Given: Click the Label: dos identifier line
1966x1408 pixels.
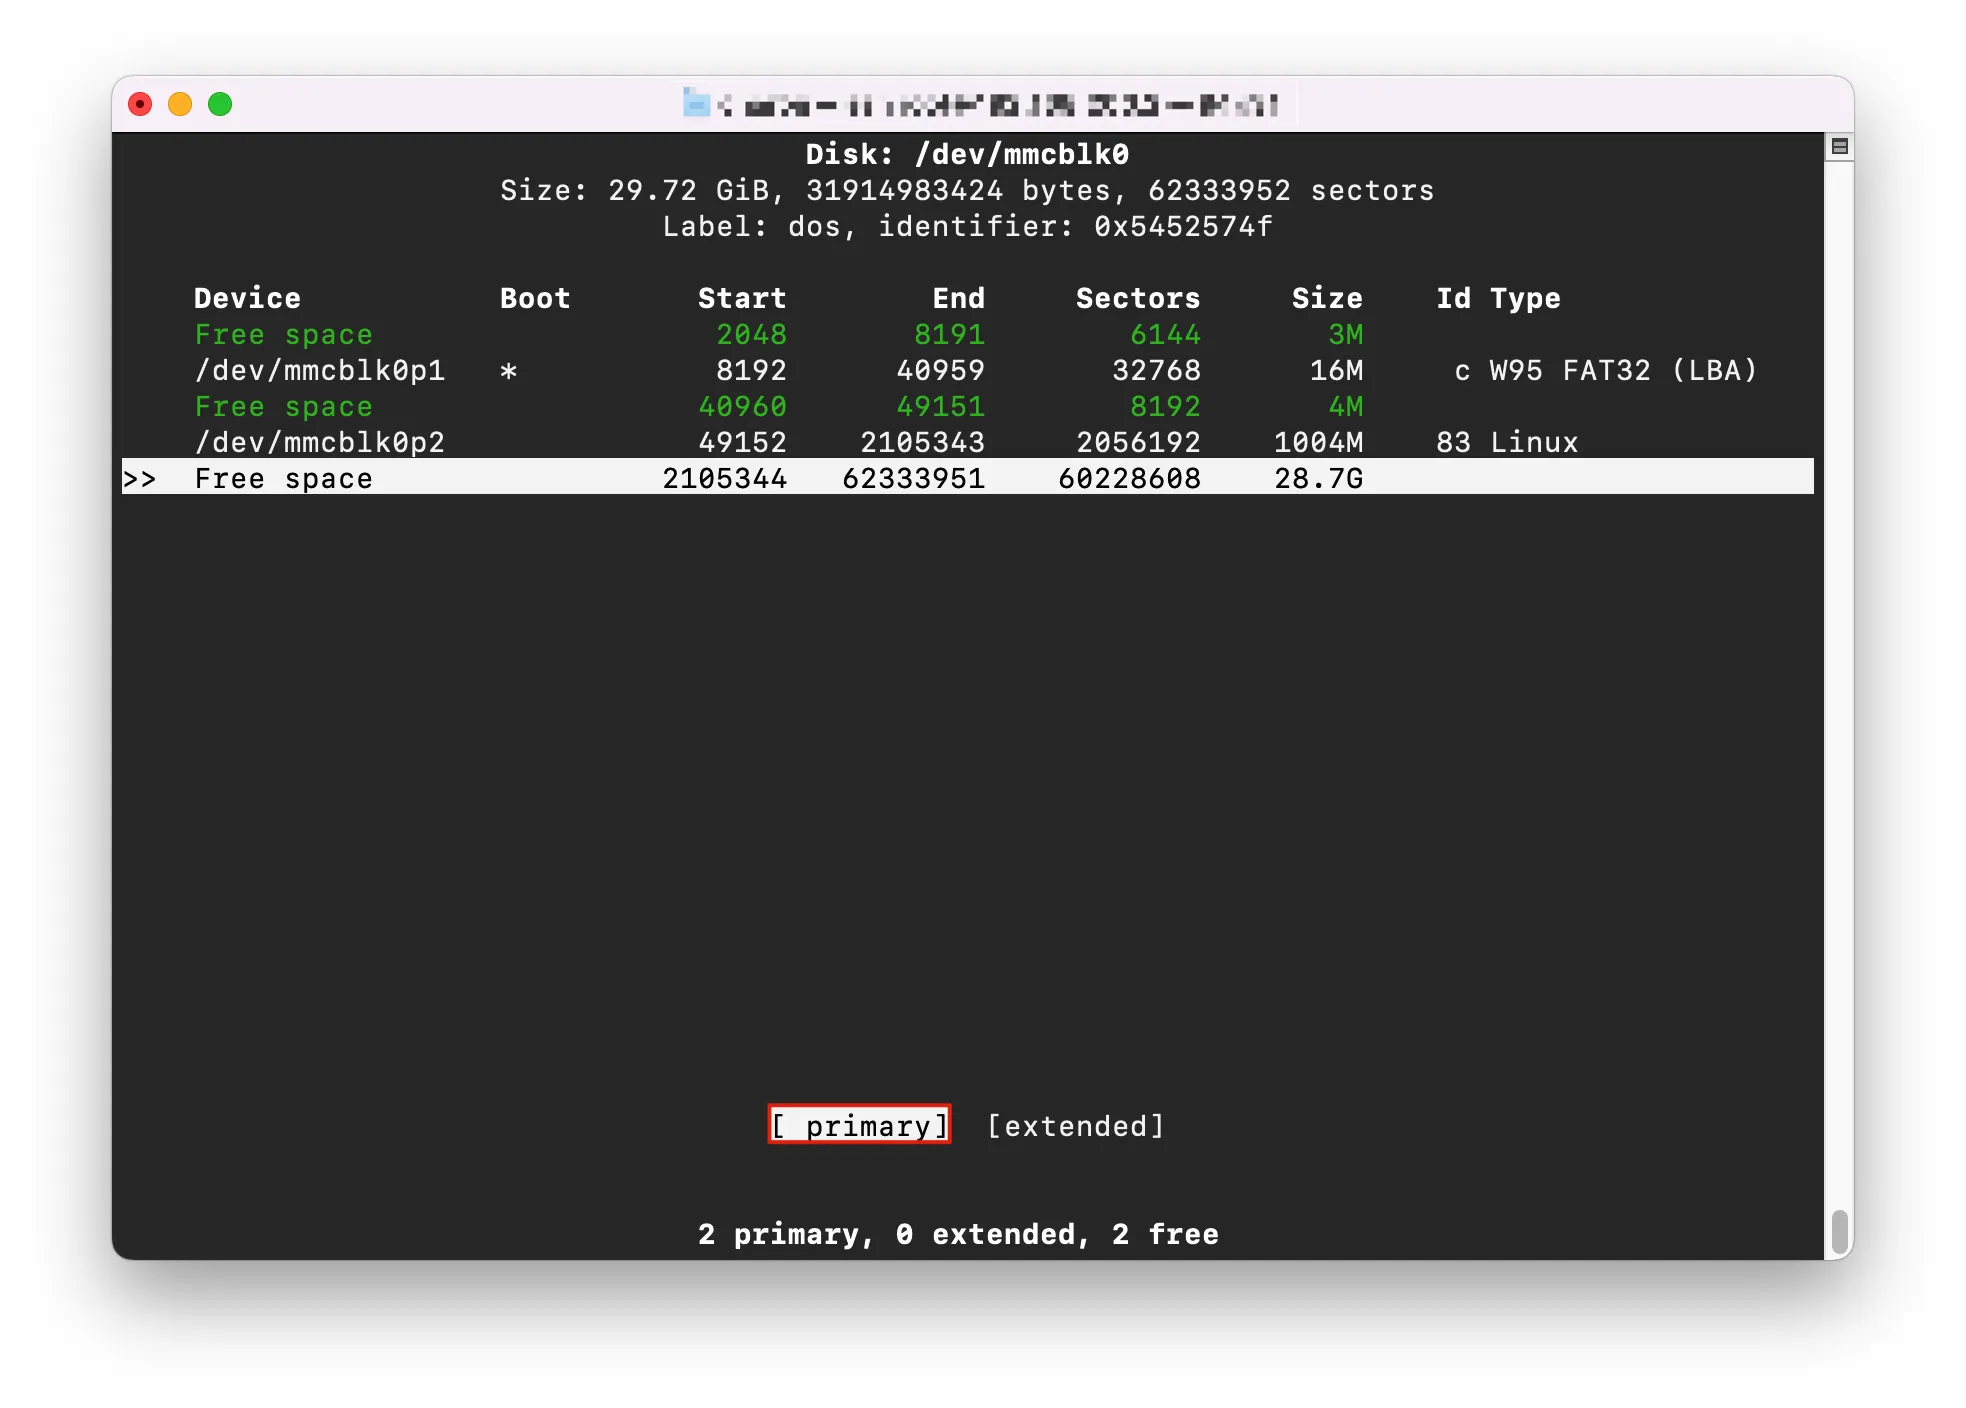Looking at the screenshot, I should click(x=967, y=226).
